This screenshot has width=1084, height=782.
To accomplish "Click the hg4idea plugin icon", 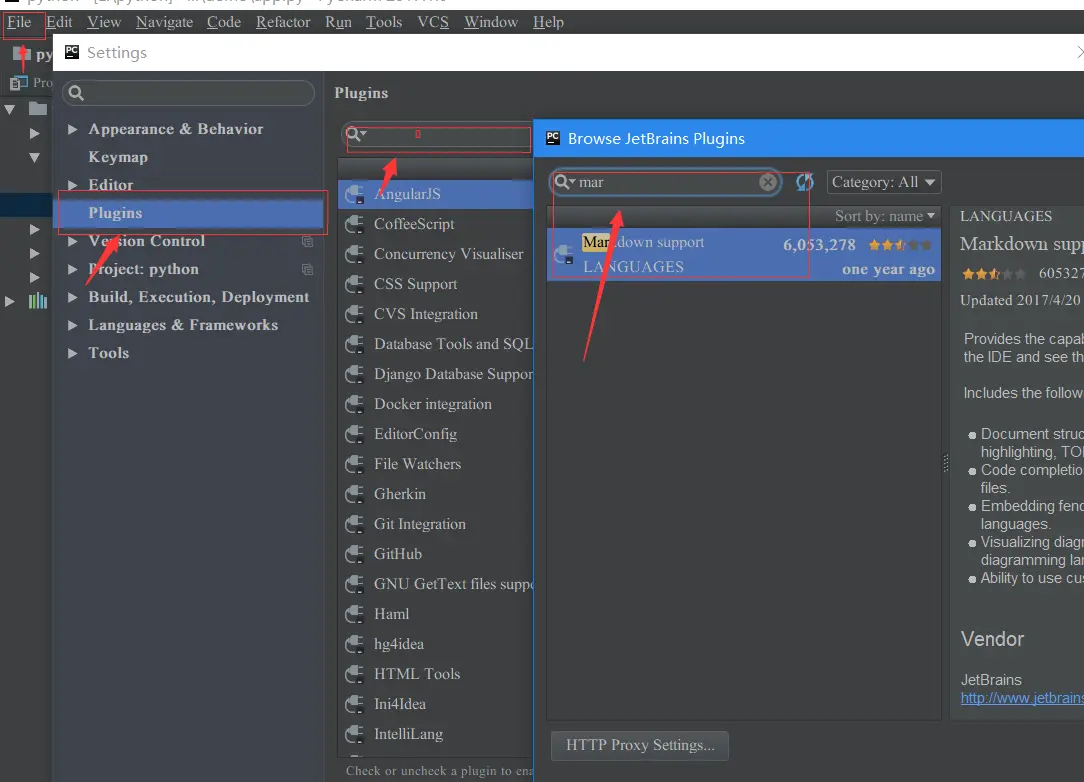I will click(355, 644).
